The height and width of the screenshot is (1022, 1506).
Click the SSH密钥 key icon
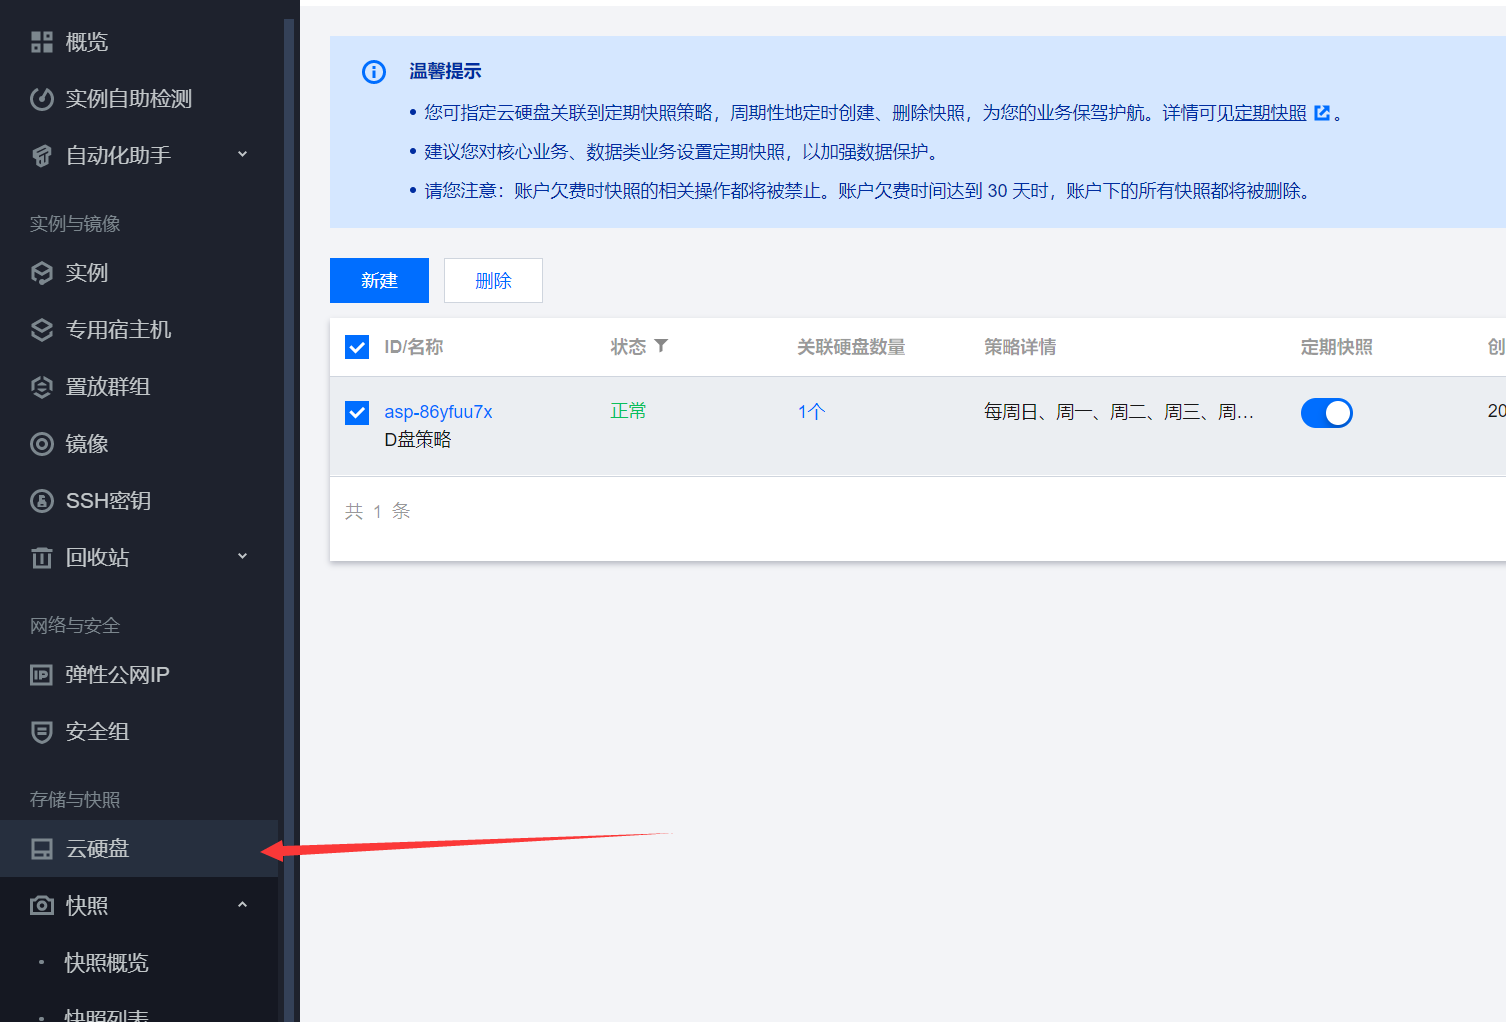(42, 501)
